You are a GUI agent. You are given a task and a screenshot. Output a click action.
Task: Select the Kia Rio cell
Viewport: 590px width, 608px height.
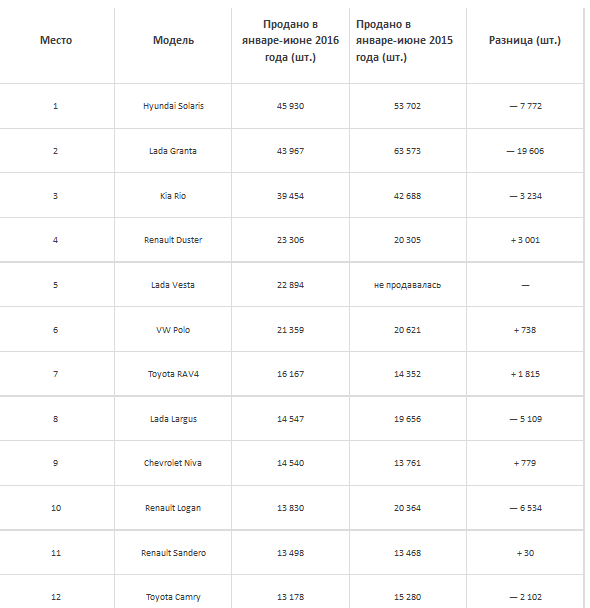173,196
